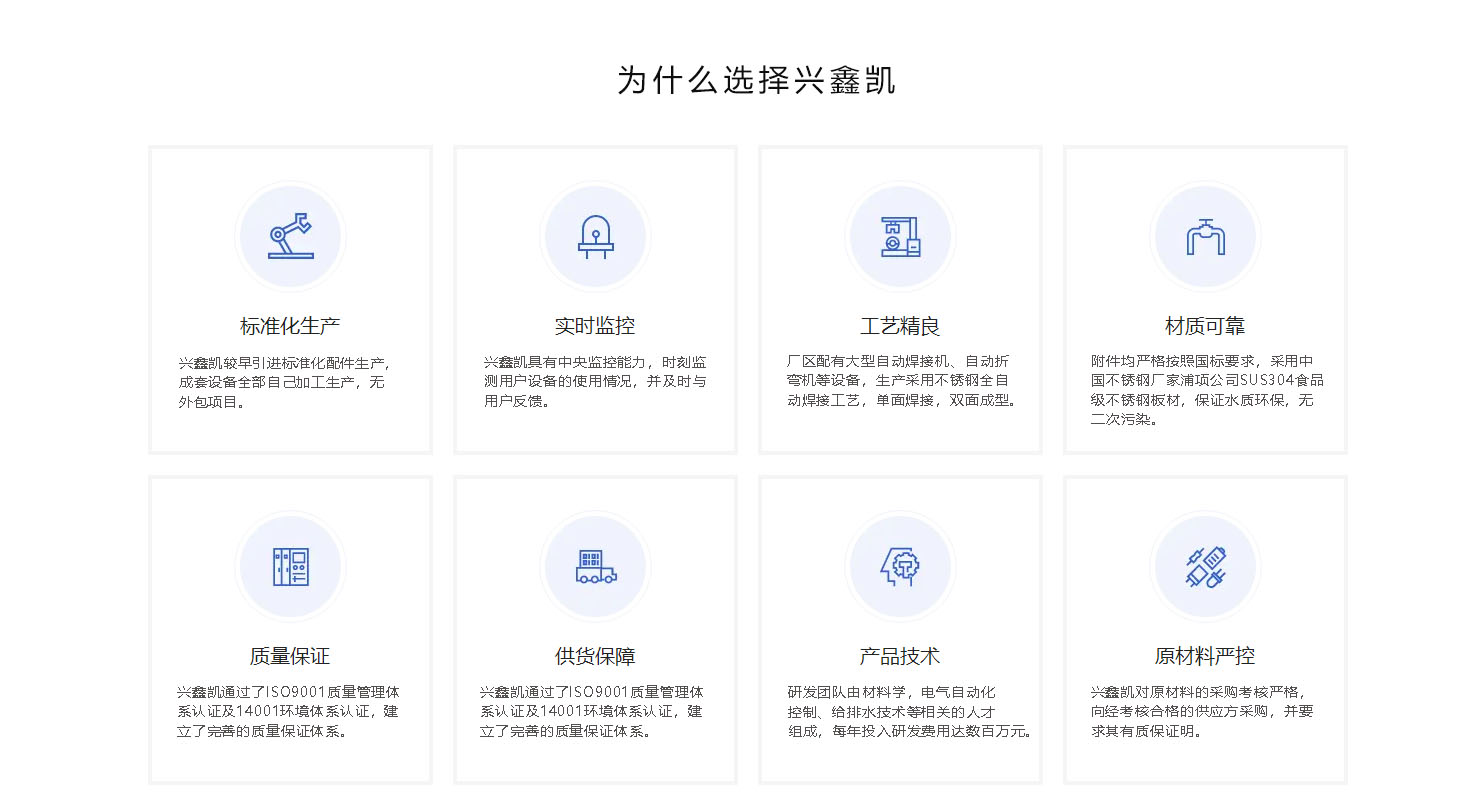
Task: Click the cabinet icon above 质量保证
Action: coord(290,565)
